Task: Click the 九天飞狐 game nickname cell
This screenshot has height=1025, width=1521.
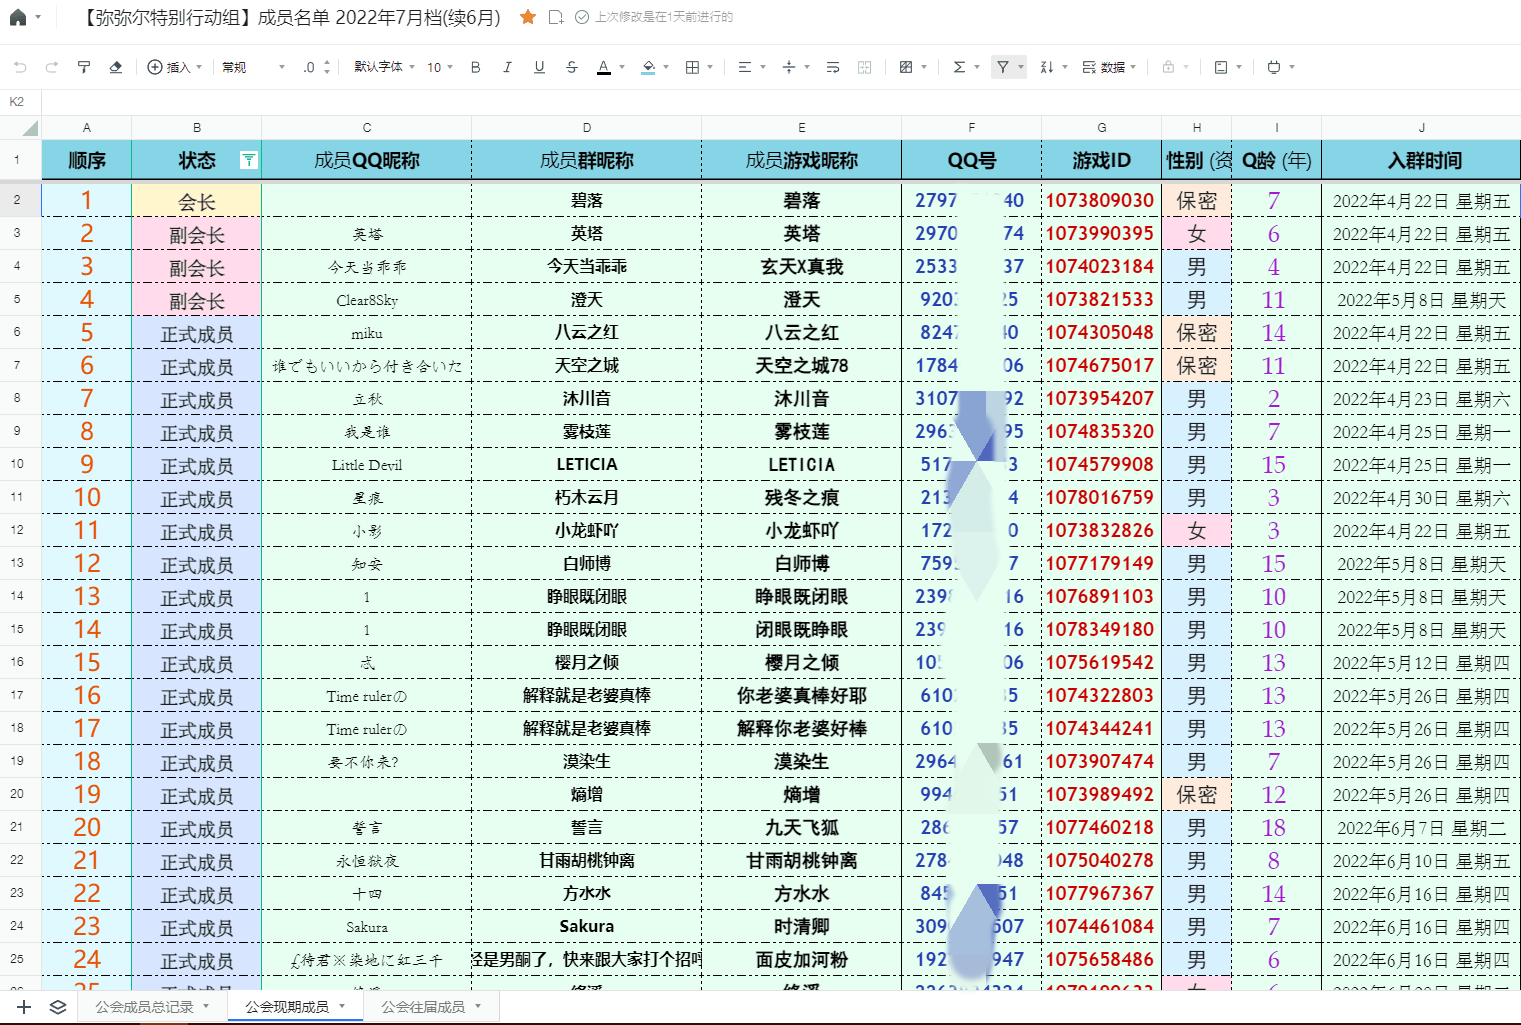Action: coord(801,828)
